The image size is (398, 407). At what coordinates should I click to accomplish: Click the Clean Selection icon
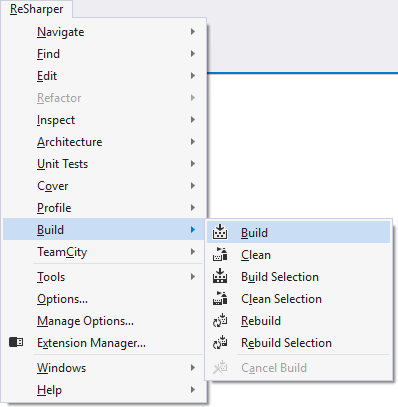coord(220,298)
